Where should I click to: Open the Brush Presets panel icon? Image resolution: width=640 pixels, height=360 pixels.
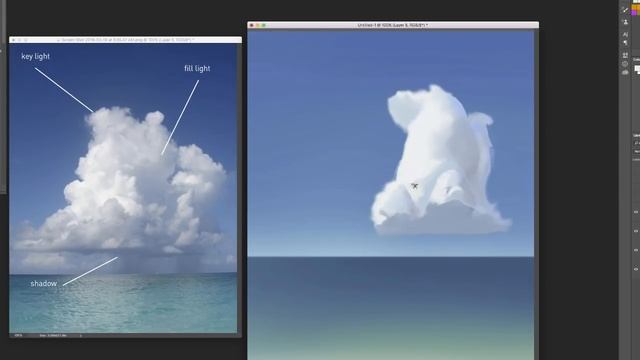pyautogui.click(x=625, y=10)
